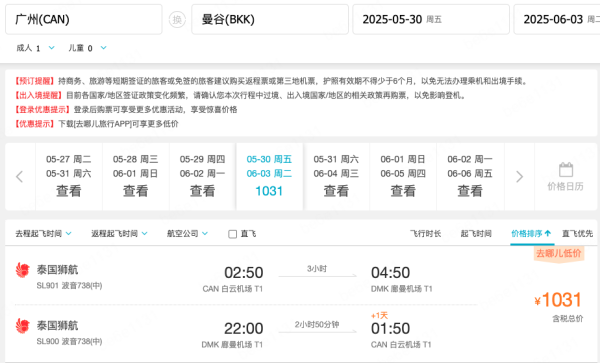Screen dimensions: 600x363
Task: Click the 去哪儿低价 badge
Action: click(x=559, y=253)
